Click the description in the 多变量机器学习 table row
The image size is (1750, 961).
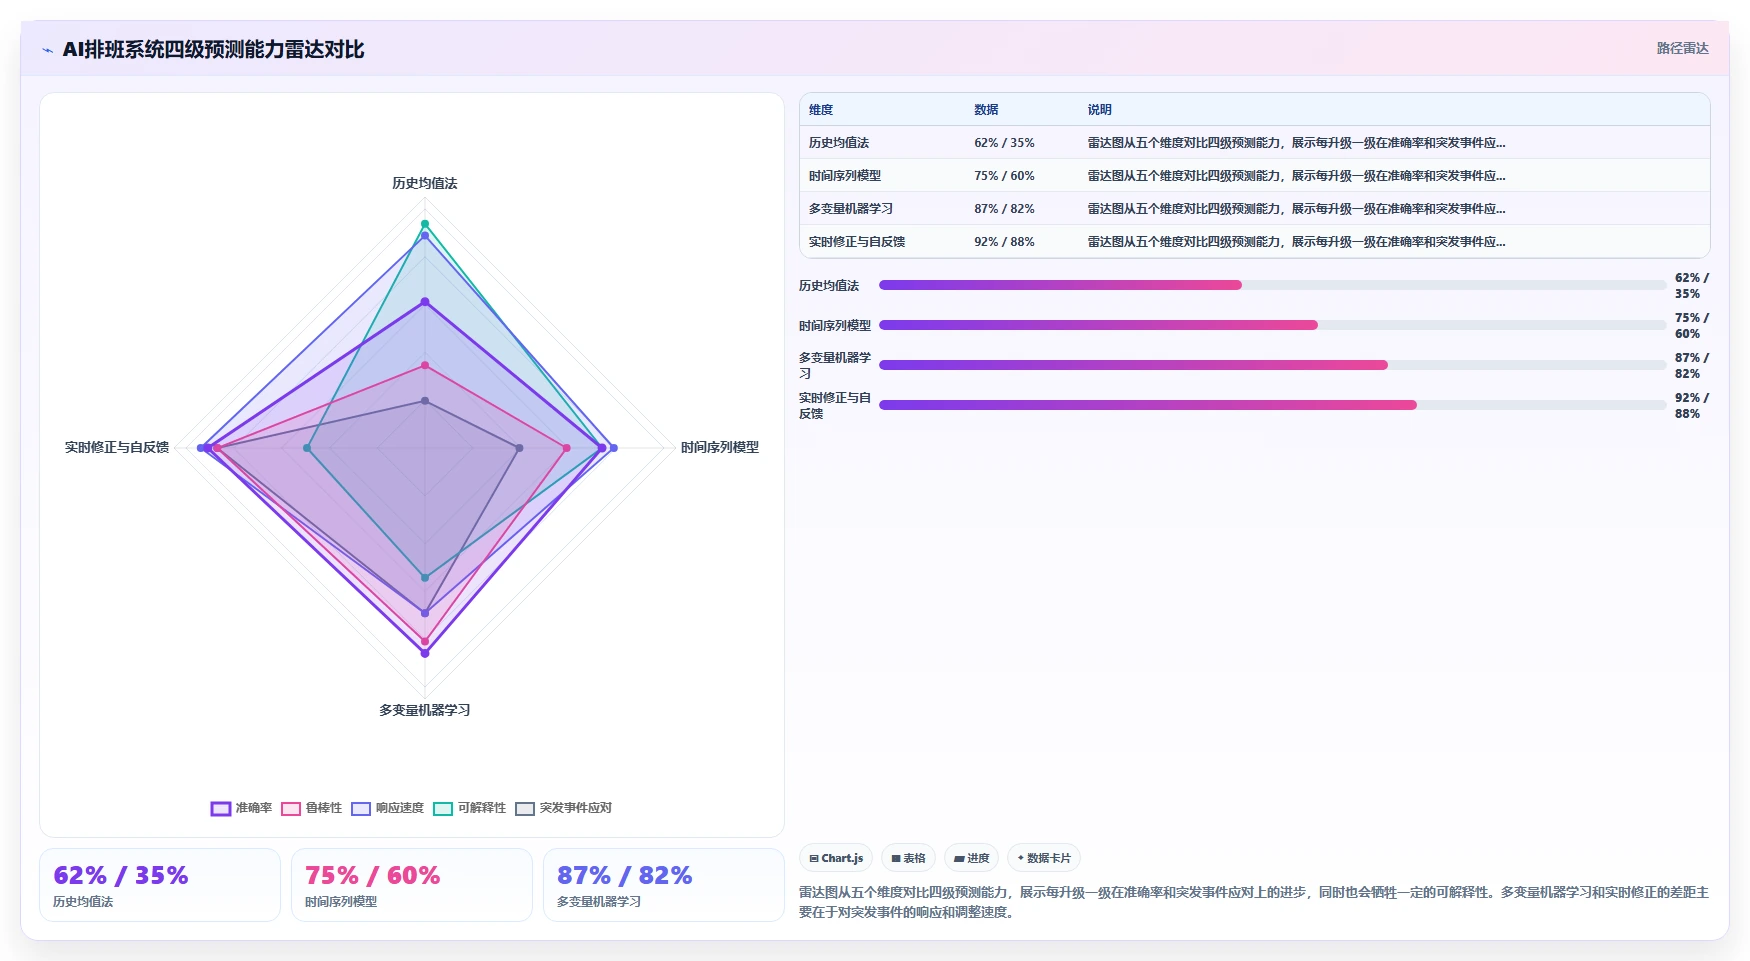(1297, 209)
